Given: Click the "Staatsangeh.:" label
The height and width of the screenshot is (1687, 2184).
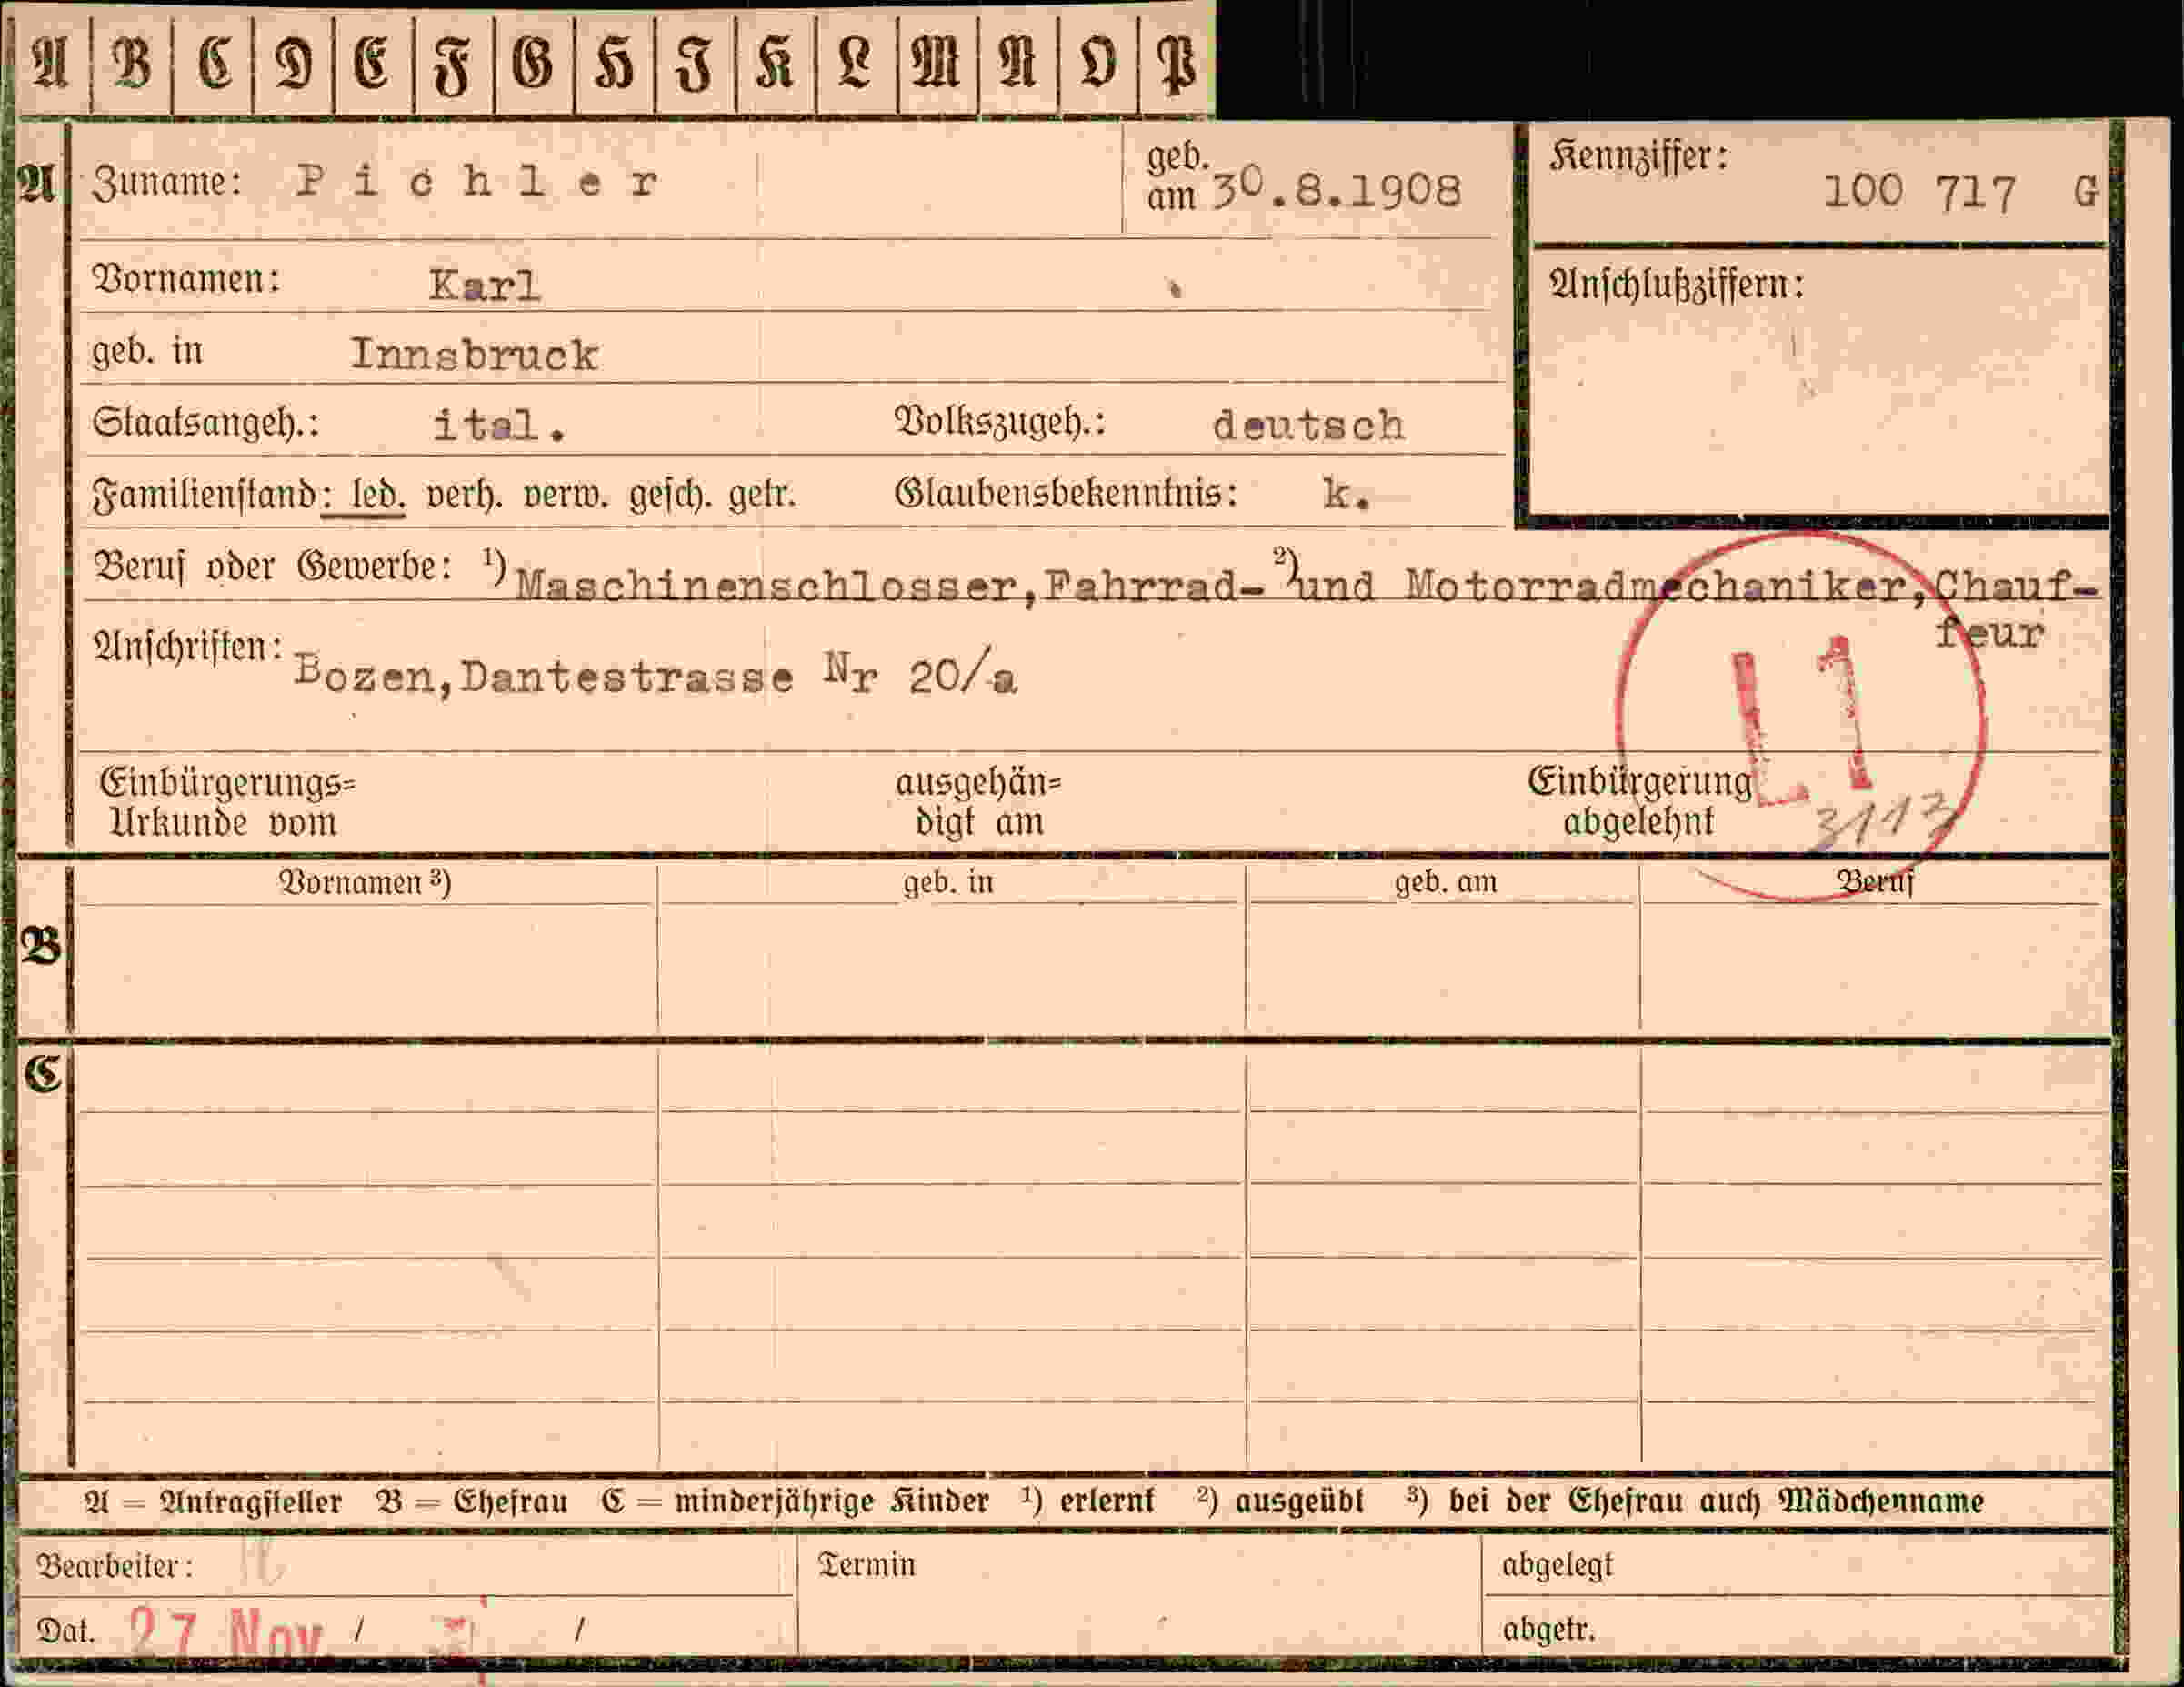Looking at the screenshot, I should (206, 423).
